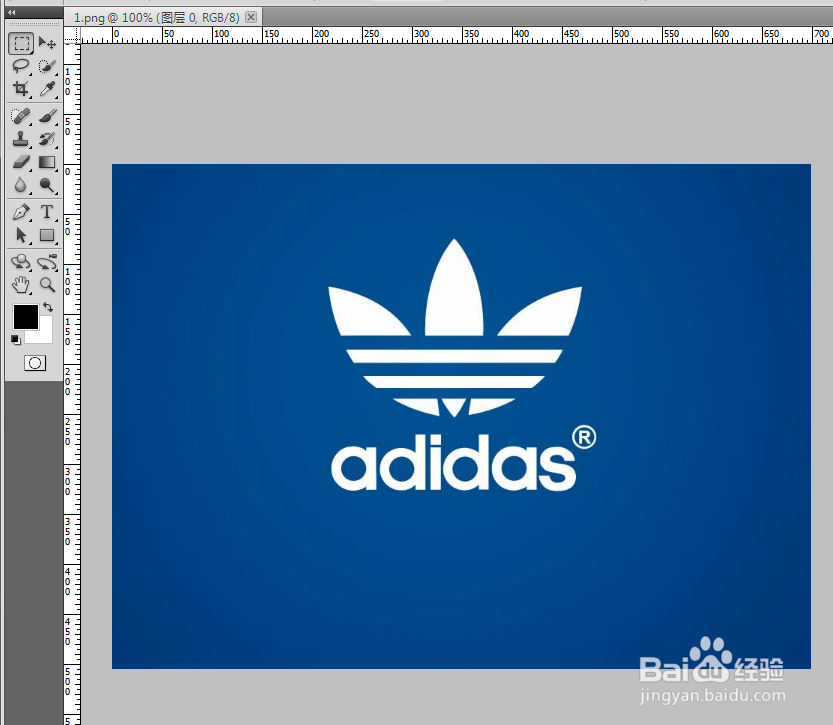Image resolution: width=833 pixels, height=725 pixels.
Task: Select the Brush tool
Action: (47, 116)
